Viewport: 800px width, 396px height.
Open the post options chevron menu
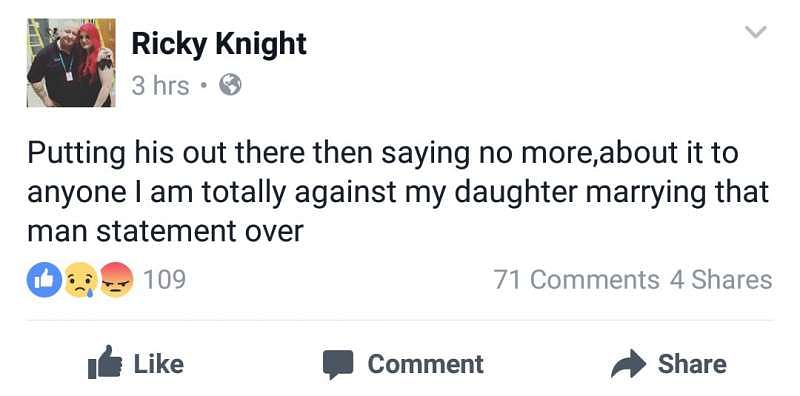(x=756, y=32)
